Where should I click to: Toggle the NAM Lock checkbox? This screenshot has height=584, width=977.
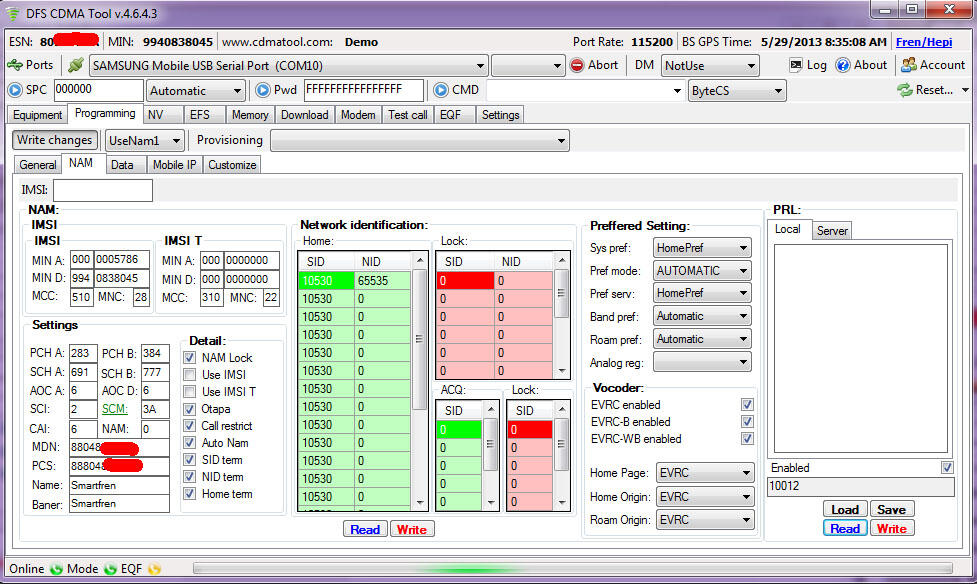189,358
